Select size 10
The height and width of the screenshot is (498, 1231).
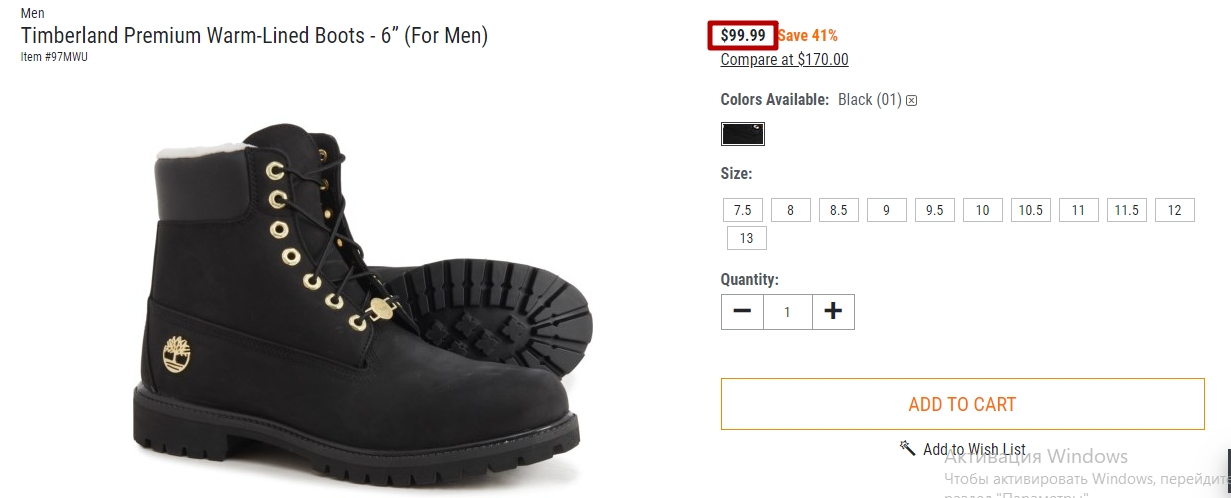pyautogui.click(x=983, y=210)
